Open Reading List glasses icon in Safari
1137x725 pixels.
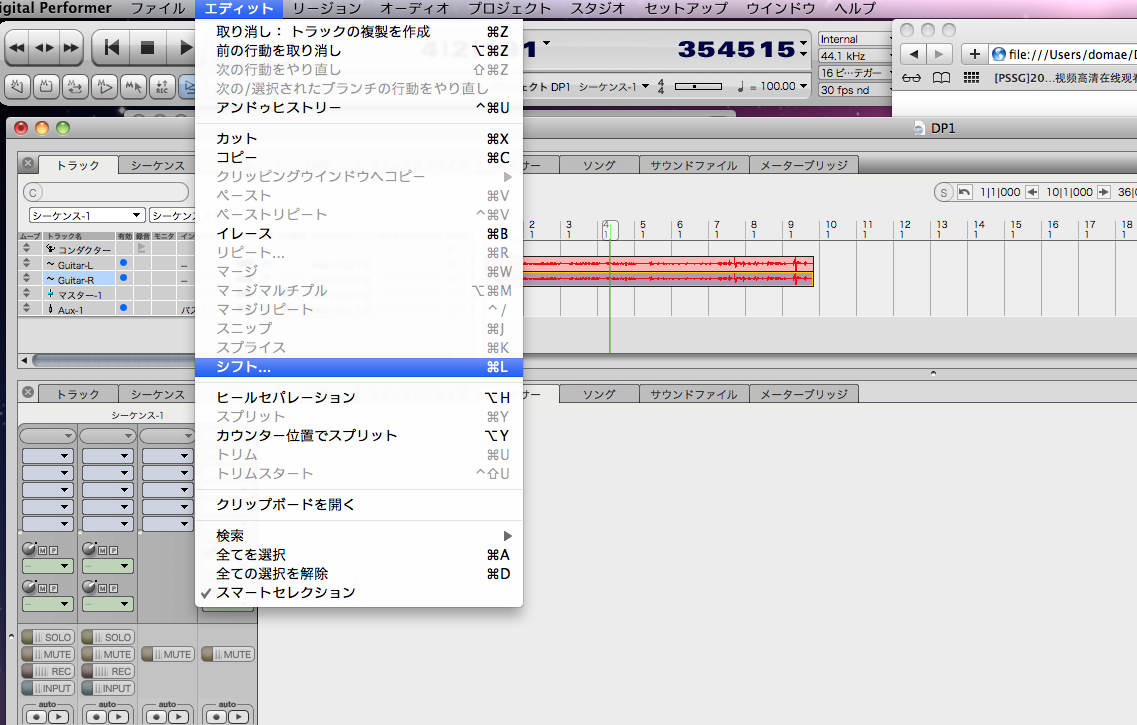(x=911, y=78)
